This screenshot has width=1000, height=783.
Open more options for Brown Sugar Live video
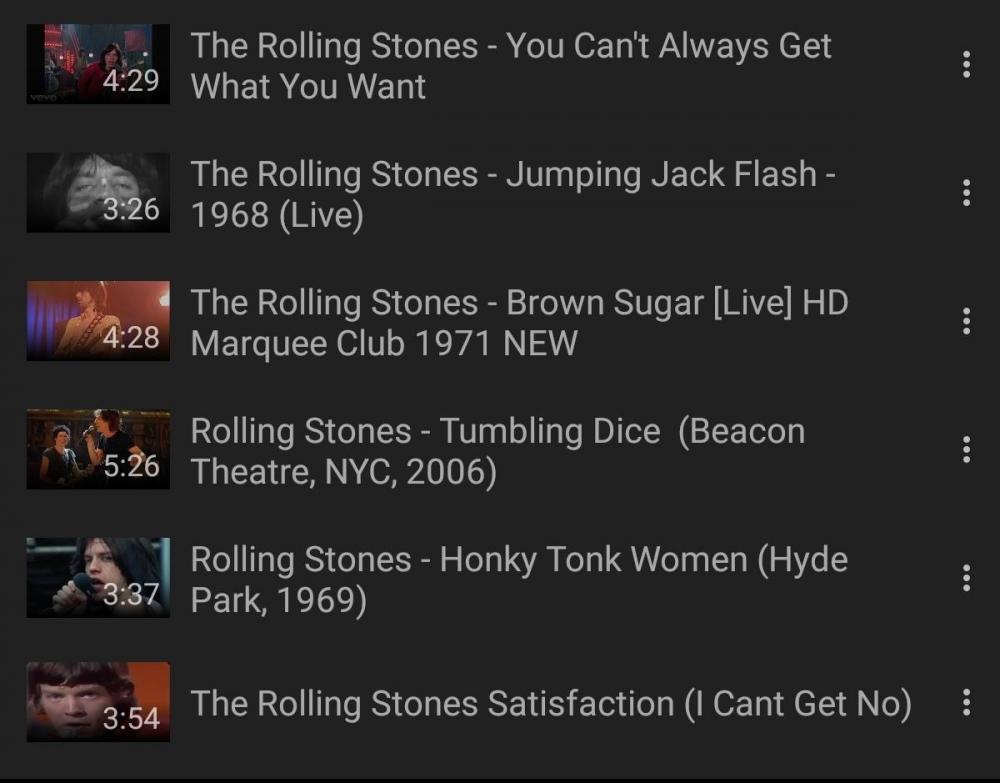click(966, 321)
